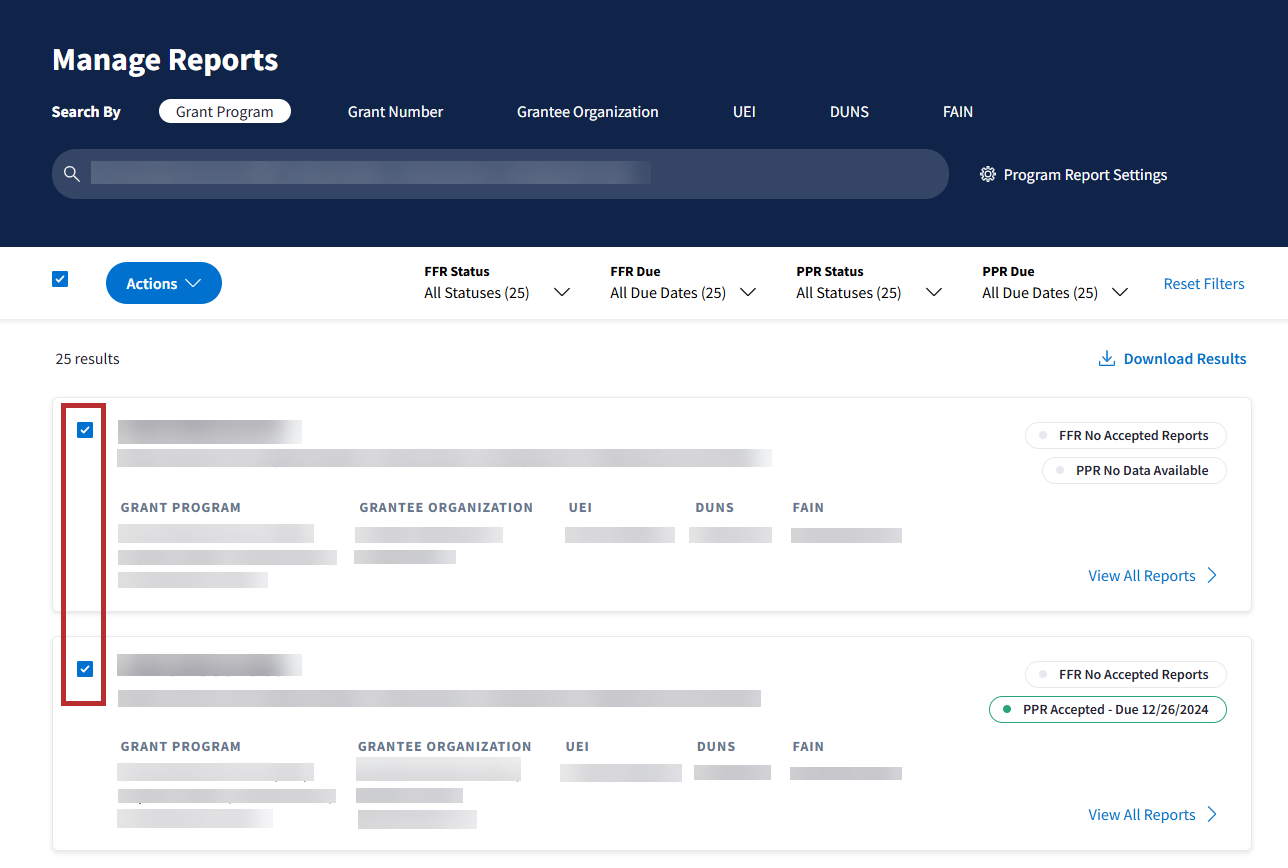Click the PPR Accepted status badge
This screenshot has height=868, width=1288.
click(1107, 709)
